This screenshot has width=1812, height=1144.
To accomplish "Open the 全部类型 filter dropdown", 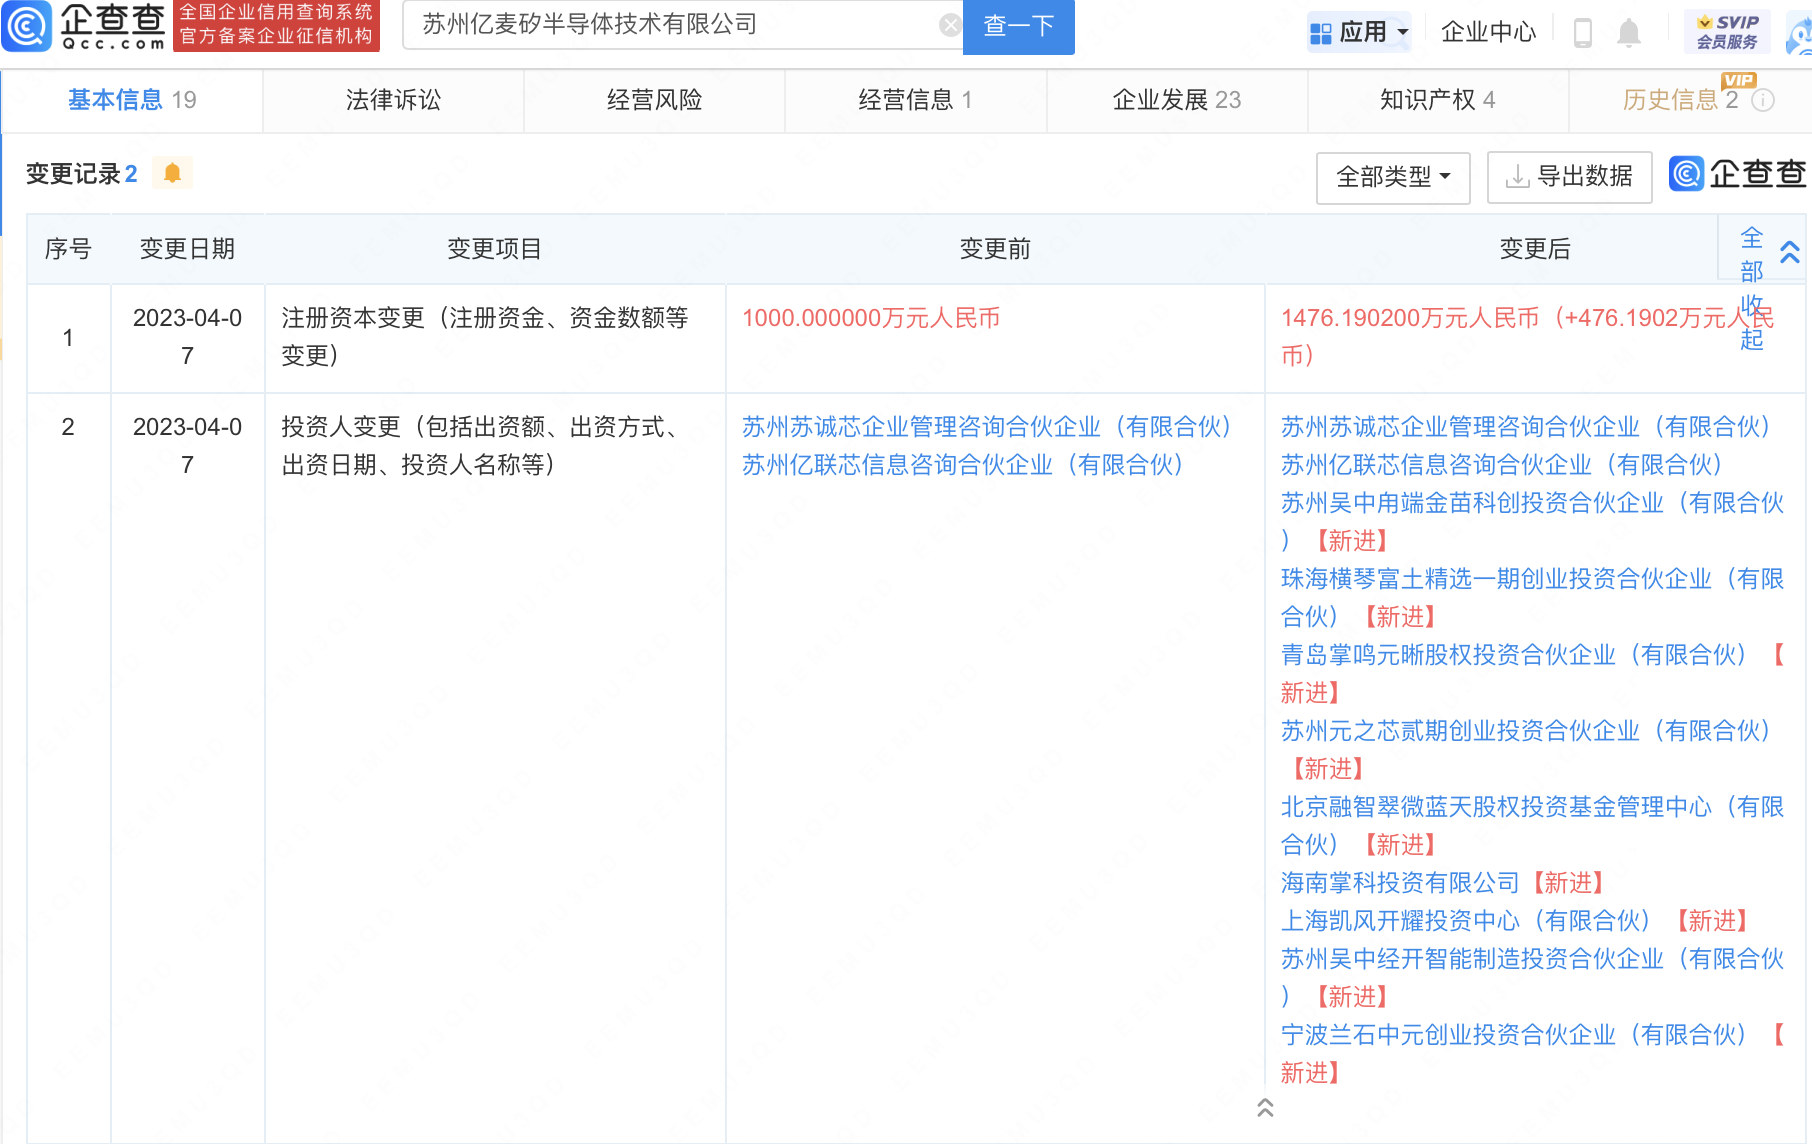I will click(x=1393, y=177).
